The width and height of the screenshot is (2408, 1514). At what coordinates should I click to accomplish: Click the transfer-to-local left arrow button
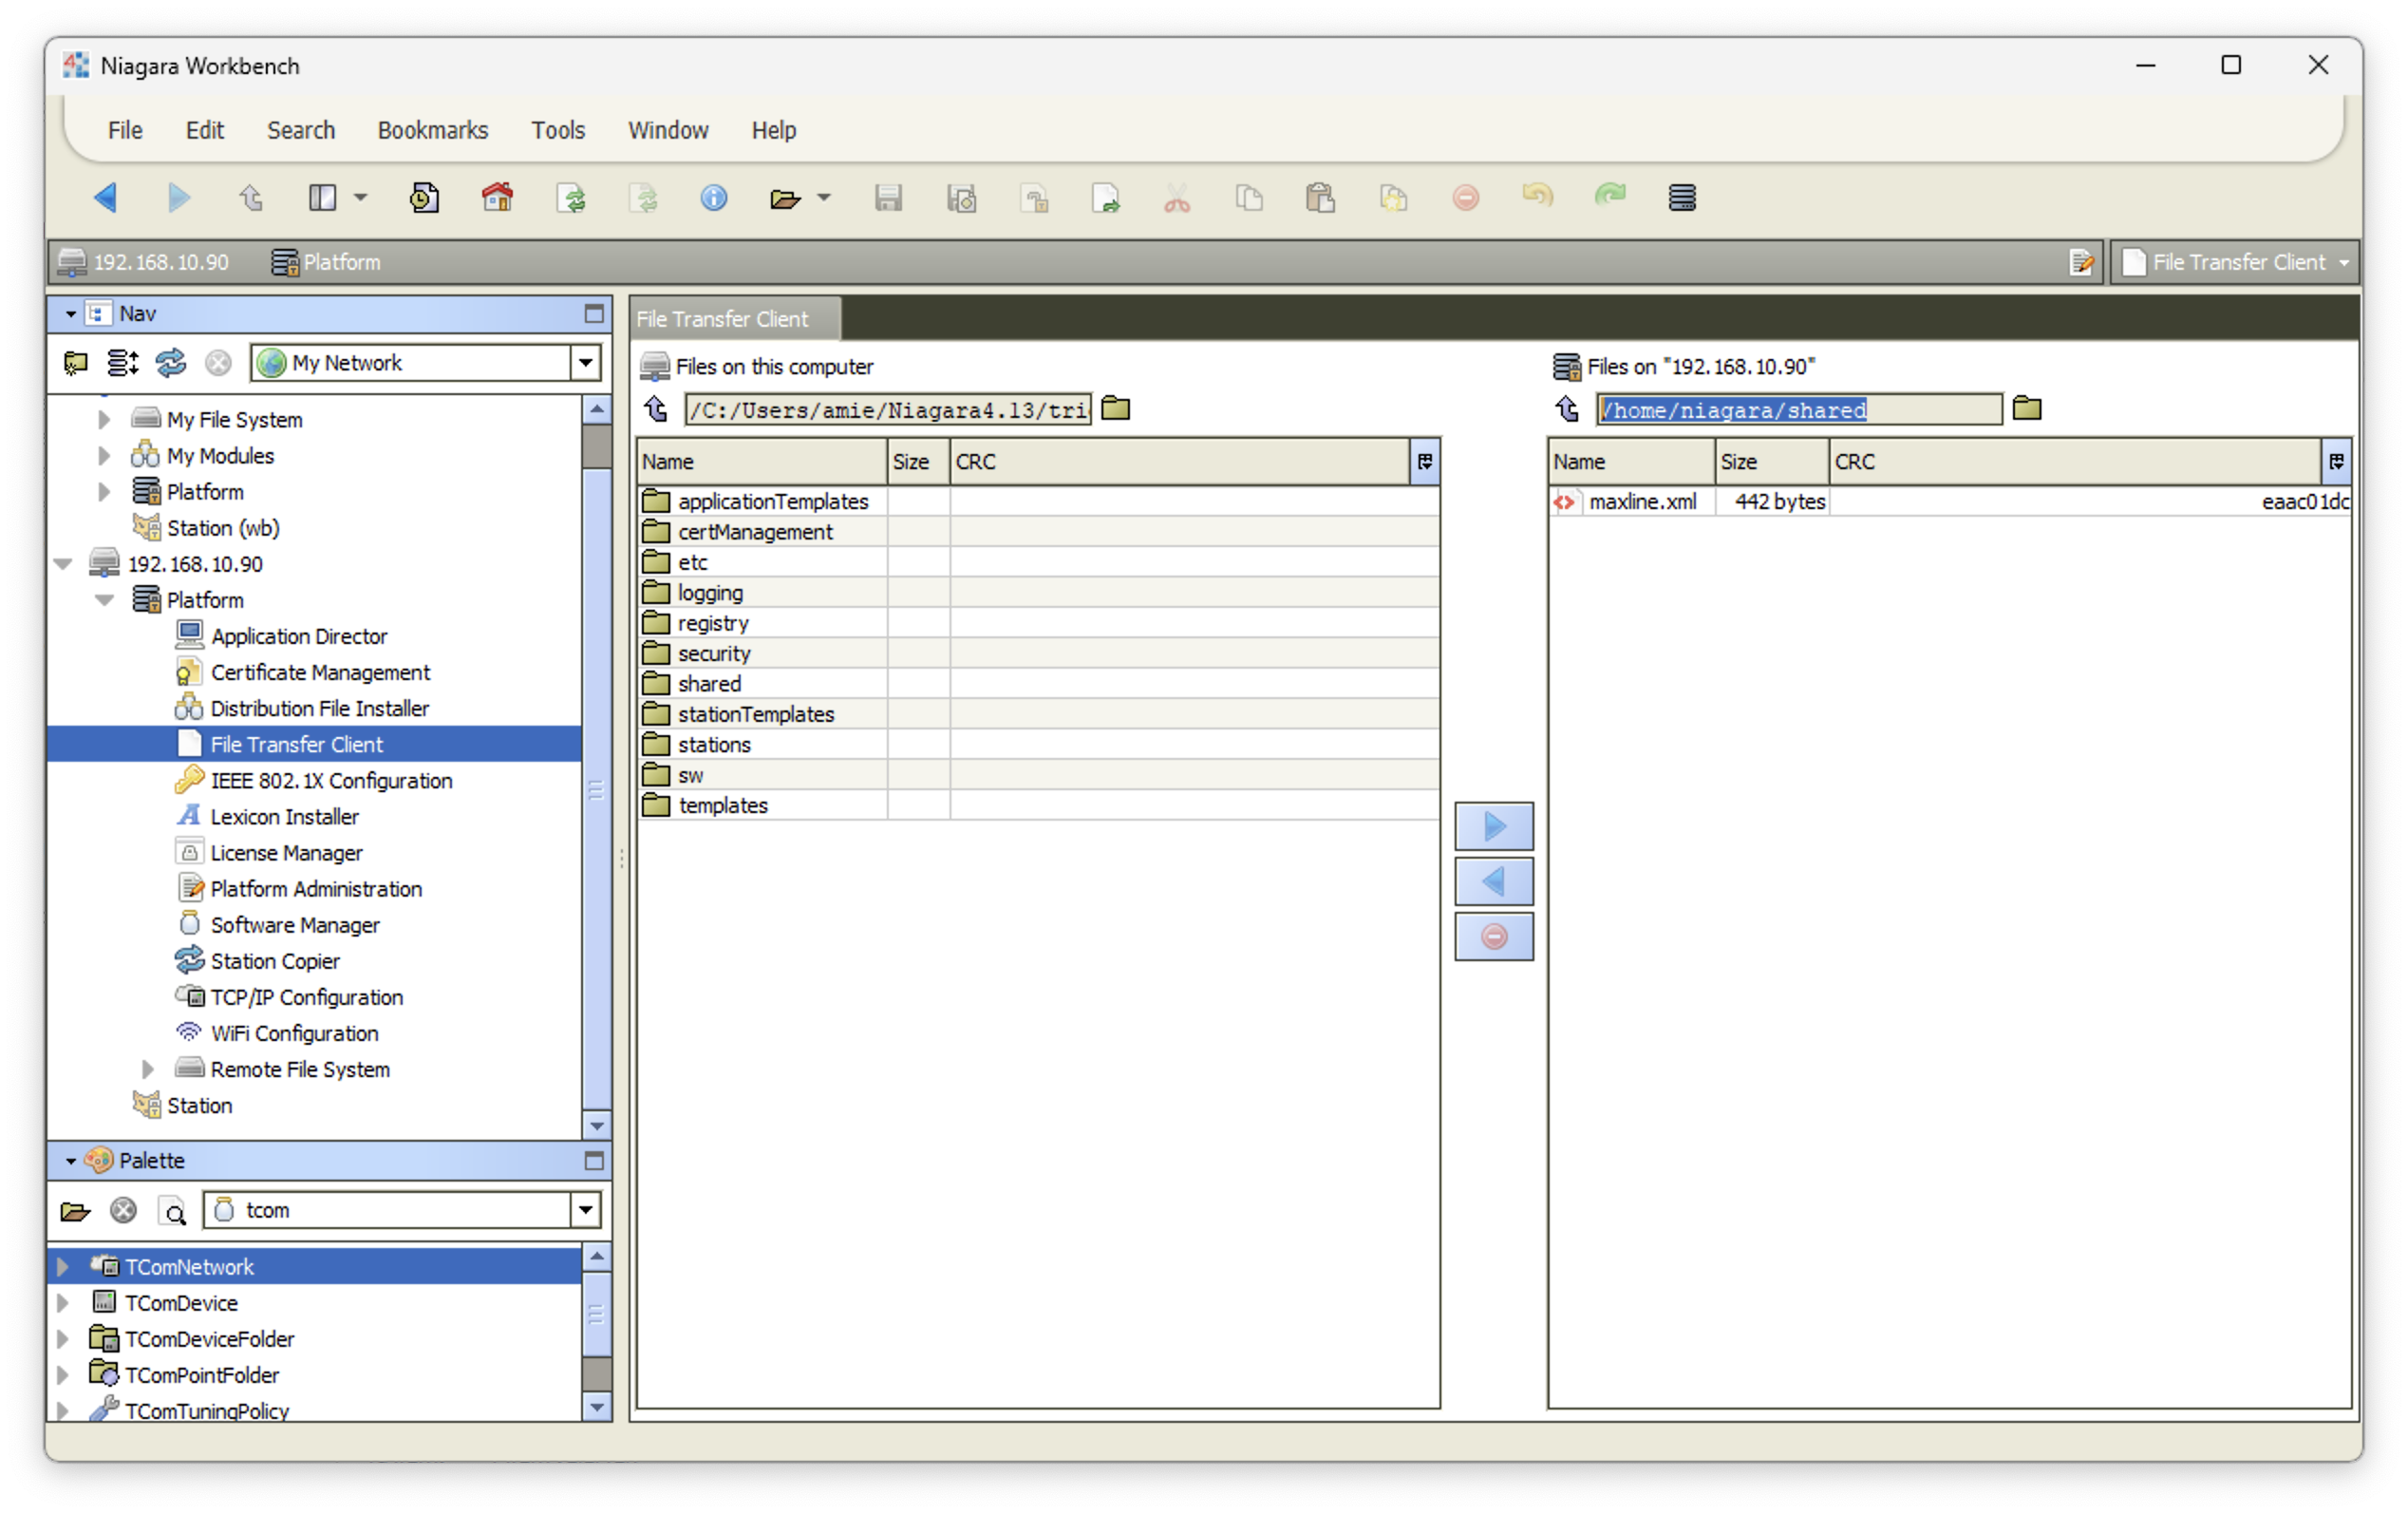(x=1493, y=881)
